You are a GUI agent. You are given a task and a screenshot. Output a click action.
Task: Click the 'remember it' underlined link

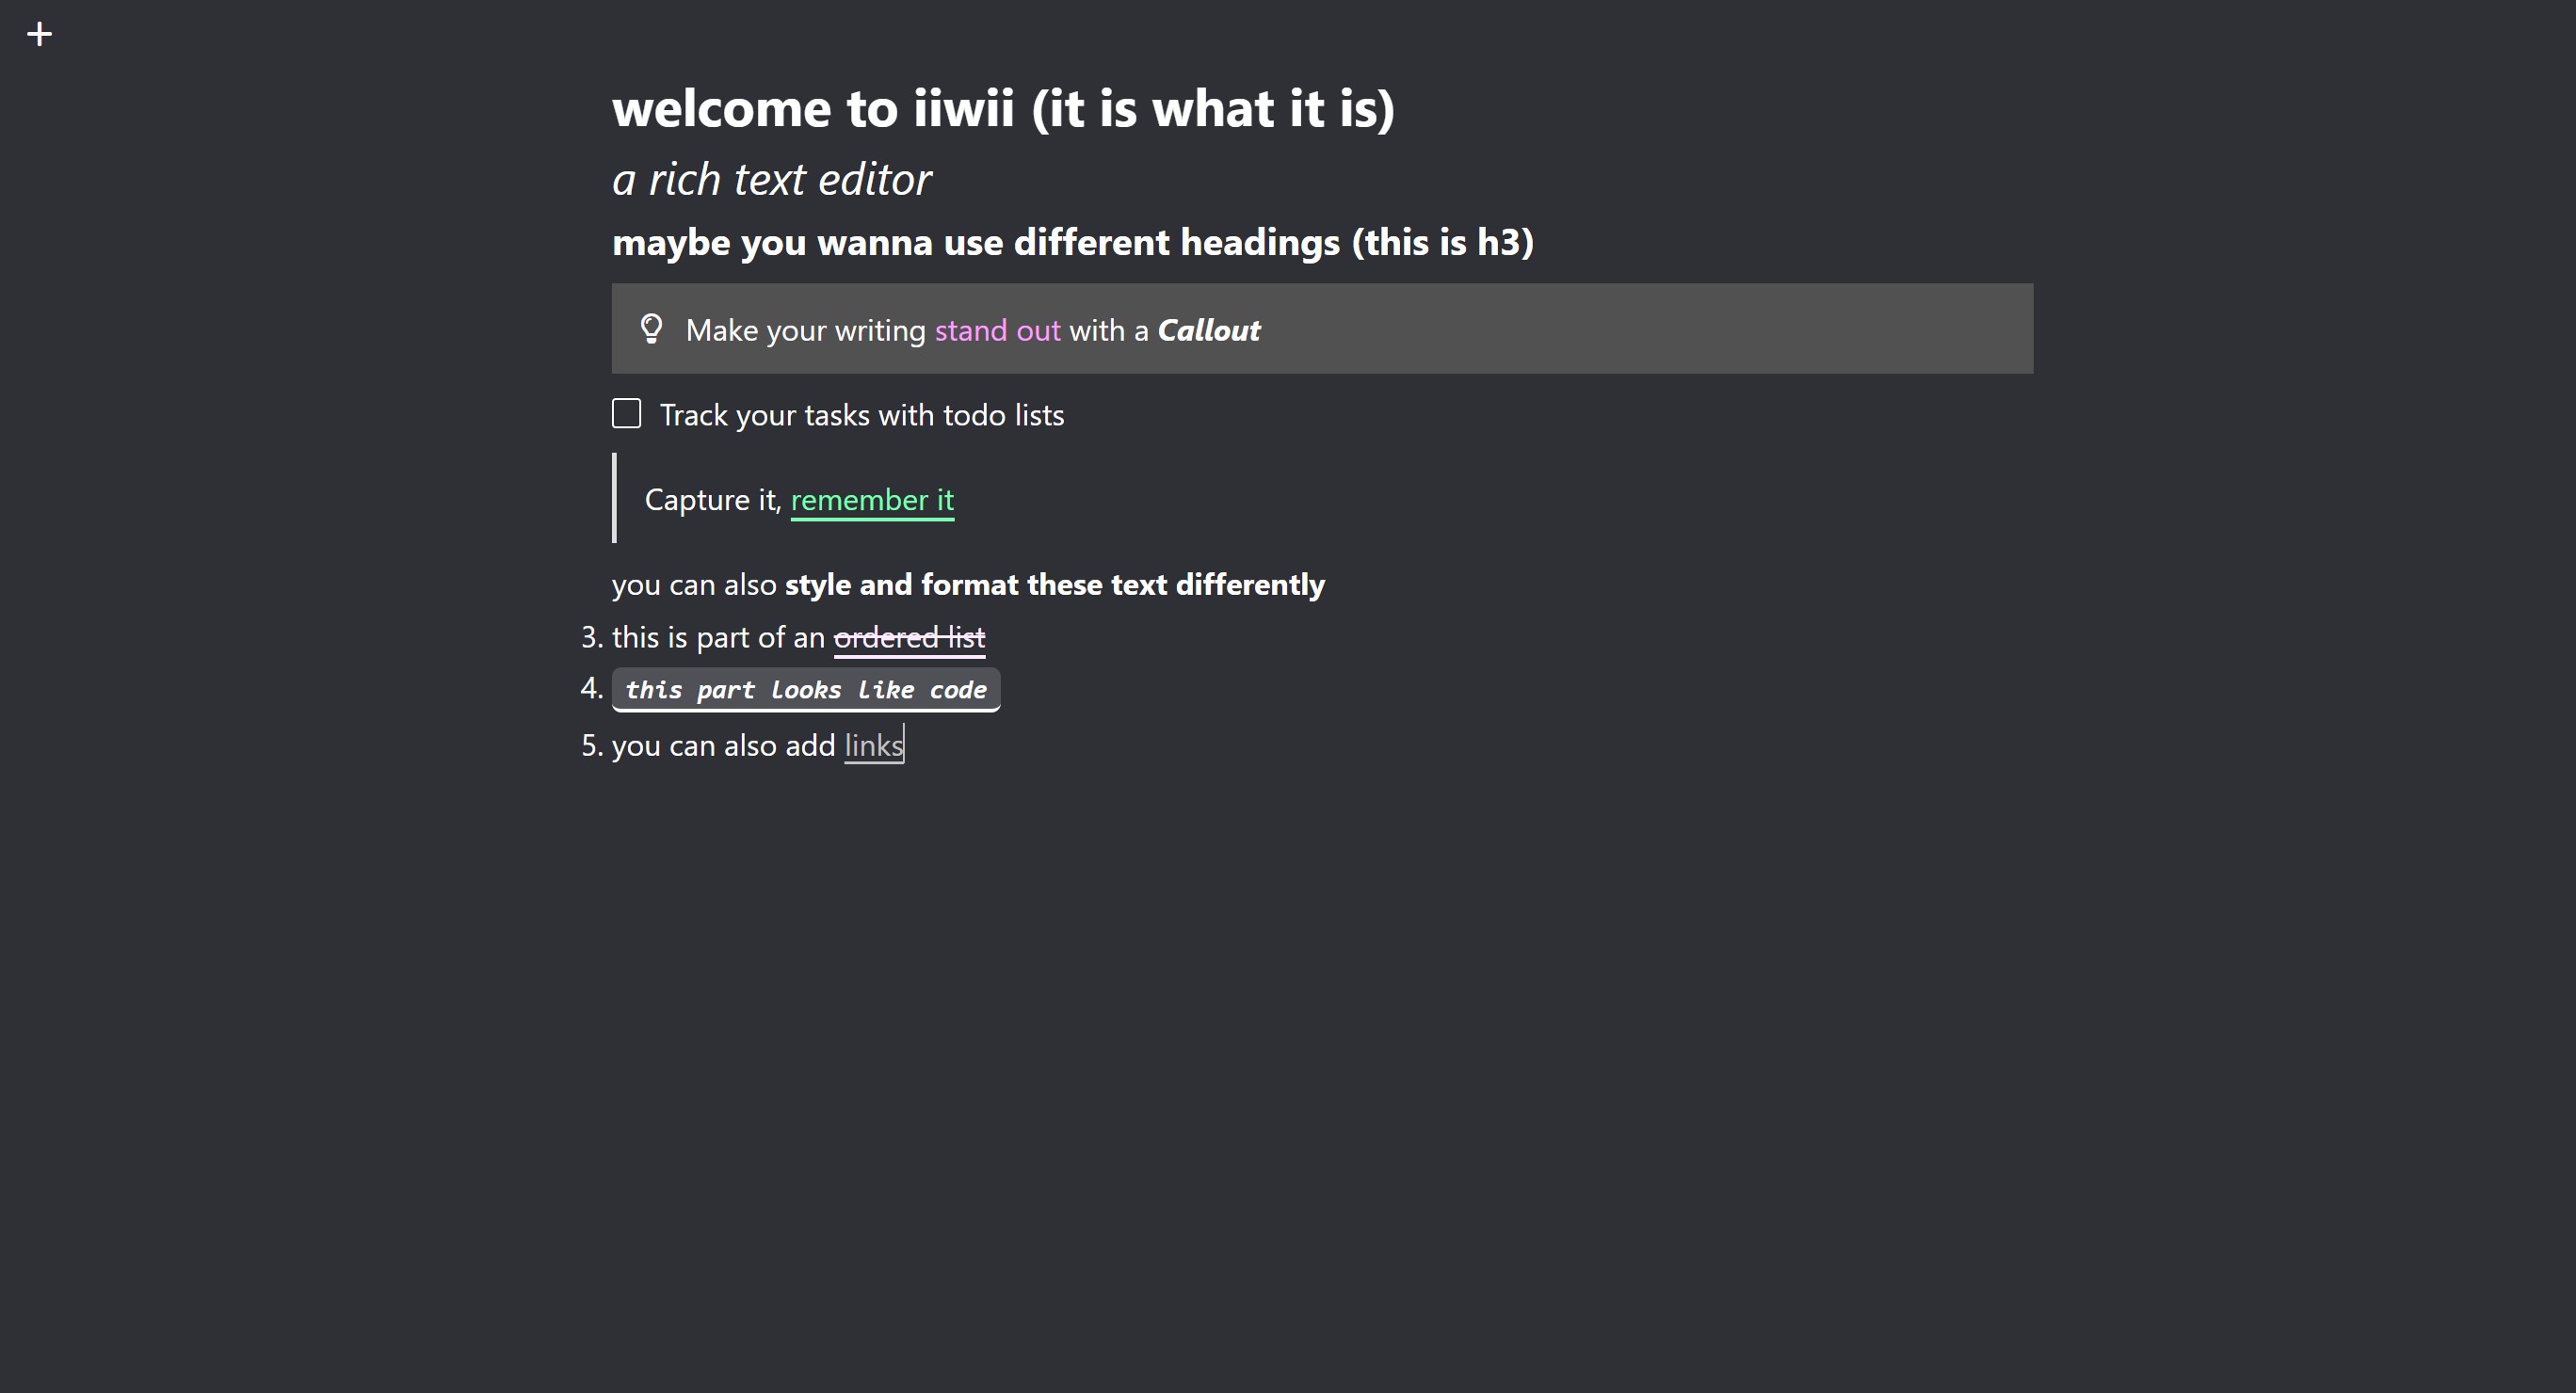871,499
